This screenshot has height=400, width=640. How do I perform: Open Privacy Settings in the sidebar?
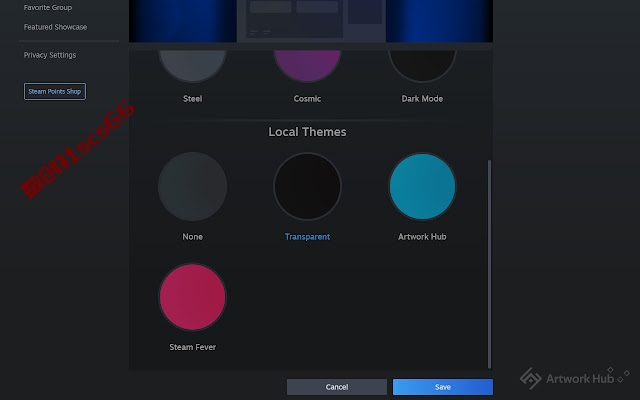click(x=50, y=55)
